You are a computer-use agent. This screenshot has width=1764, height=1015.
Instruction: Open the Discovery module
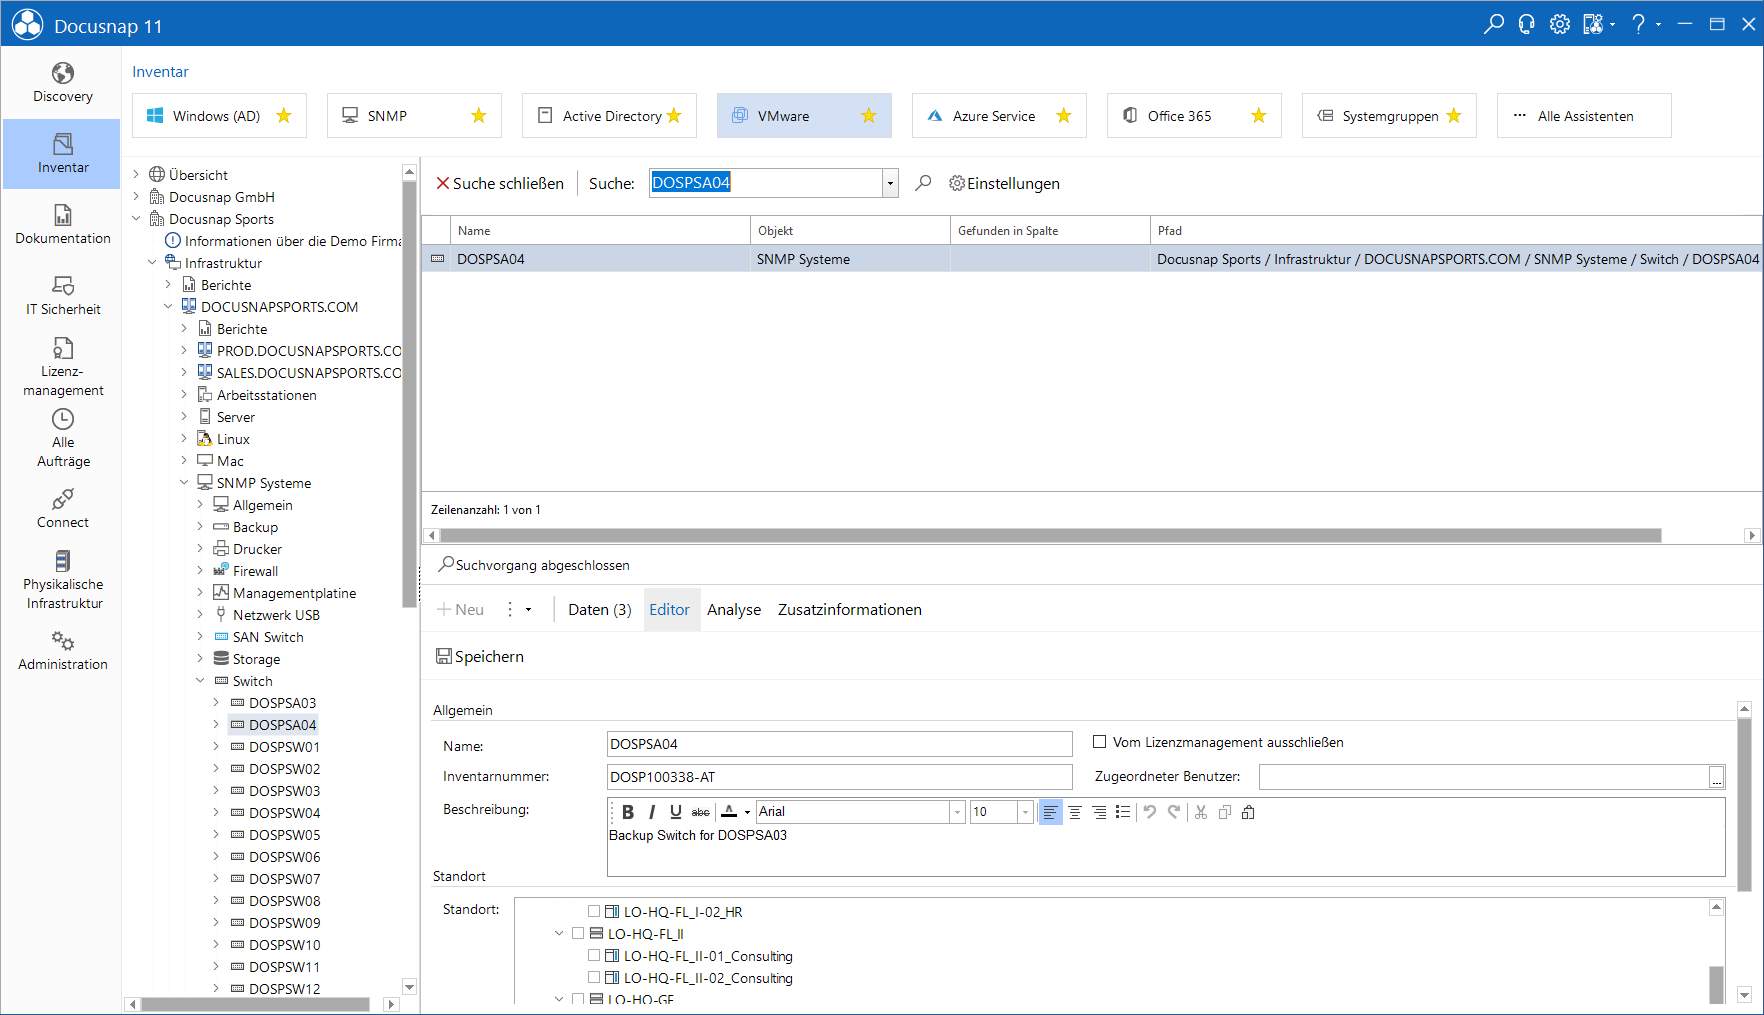coord(62,83)
